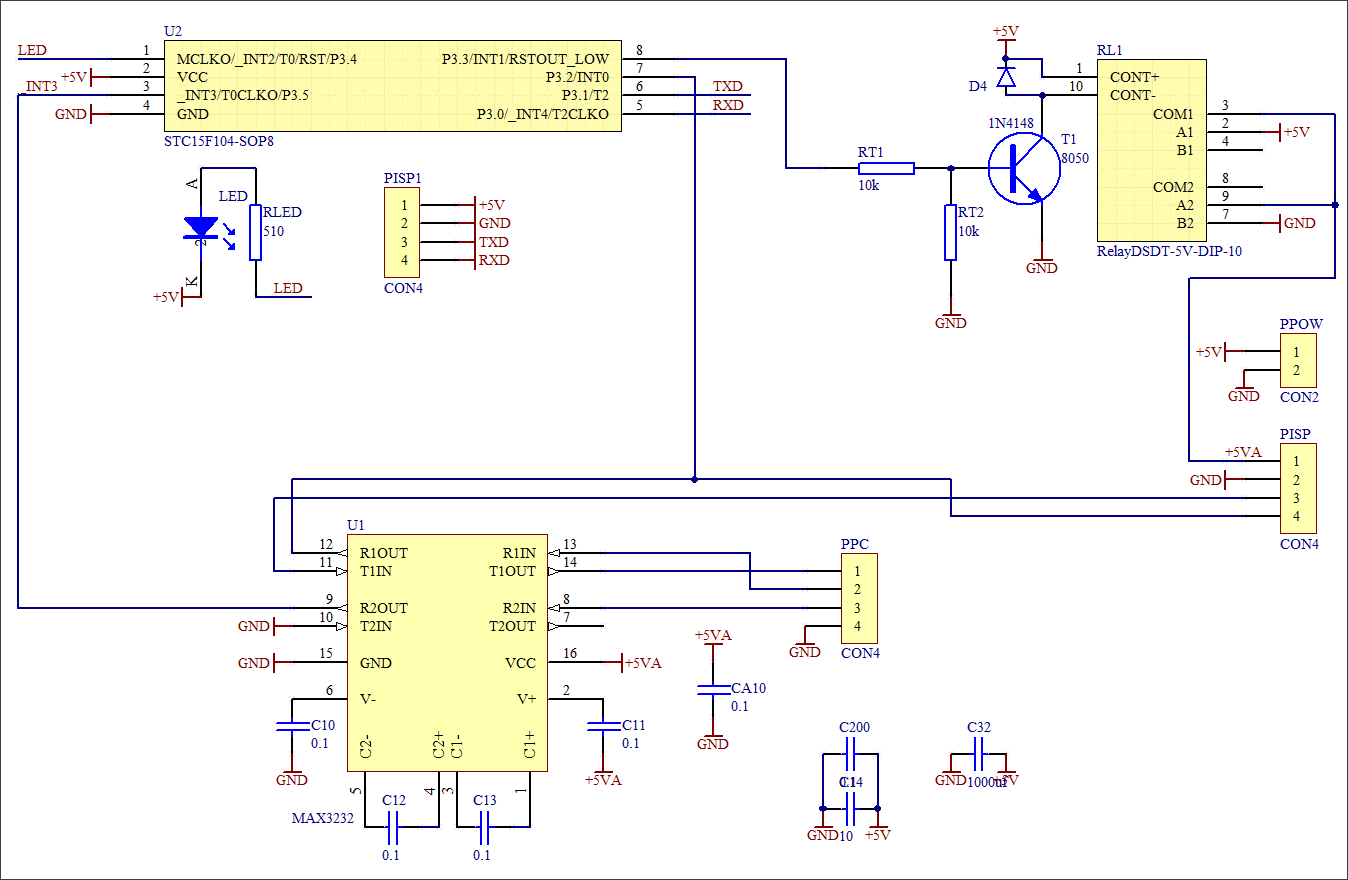This screenshot has width=1348, height=880.
Task: Select the CA10 capacitor designator
Action: (x=749, y=688)
